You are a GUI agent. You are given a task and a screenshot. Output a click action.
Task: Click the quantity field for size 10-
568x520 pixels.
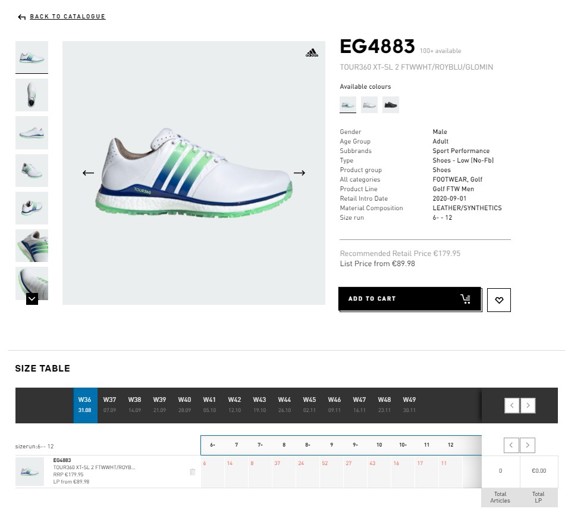click(x=403, y=472)
